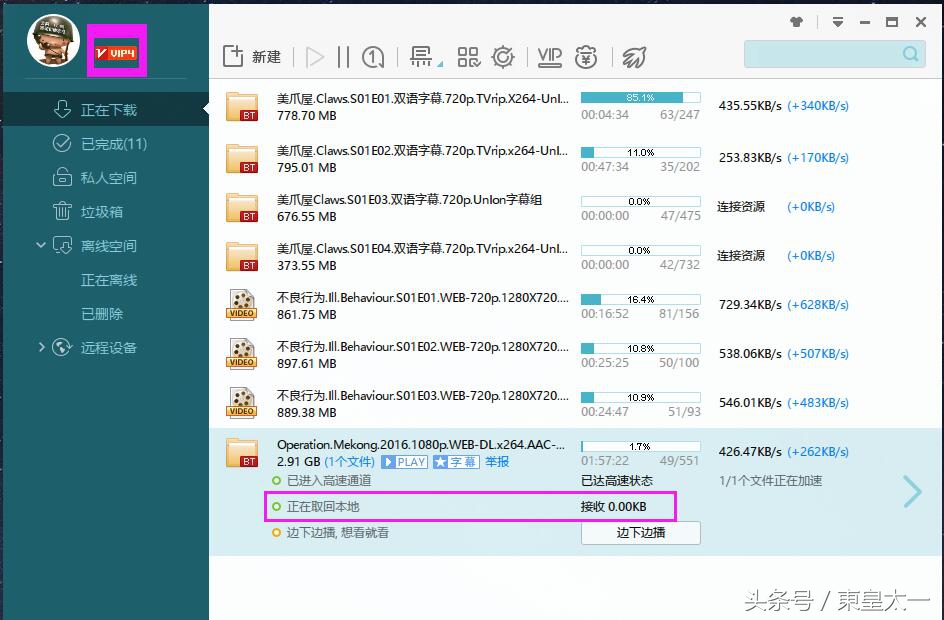
Task: Click BT folder icon of Claws.S01E02
Action: click(x=242, y=158)
